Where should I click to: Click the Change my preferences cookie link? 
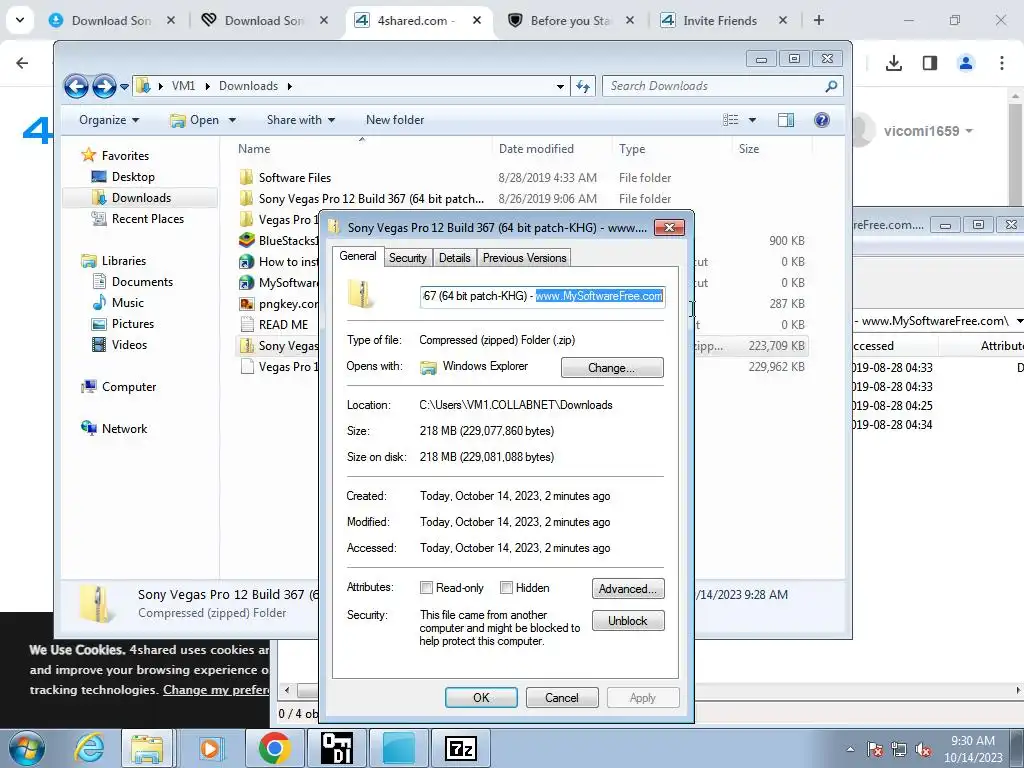coord(216,690)
